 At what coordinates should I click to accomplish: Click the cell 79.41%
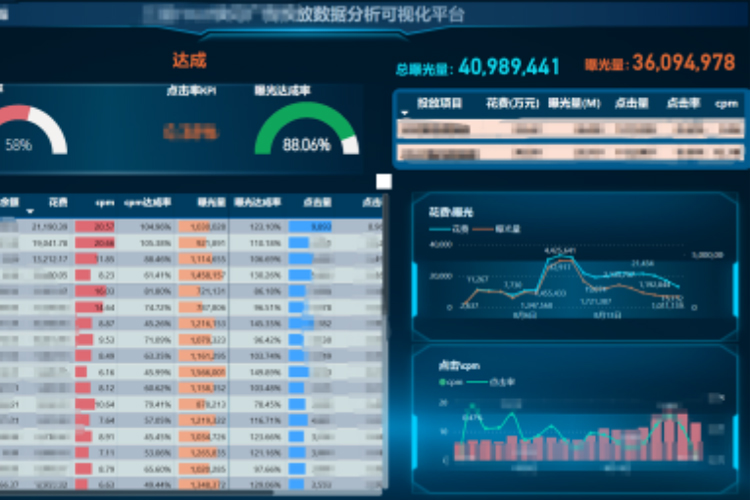157,405
